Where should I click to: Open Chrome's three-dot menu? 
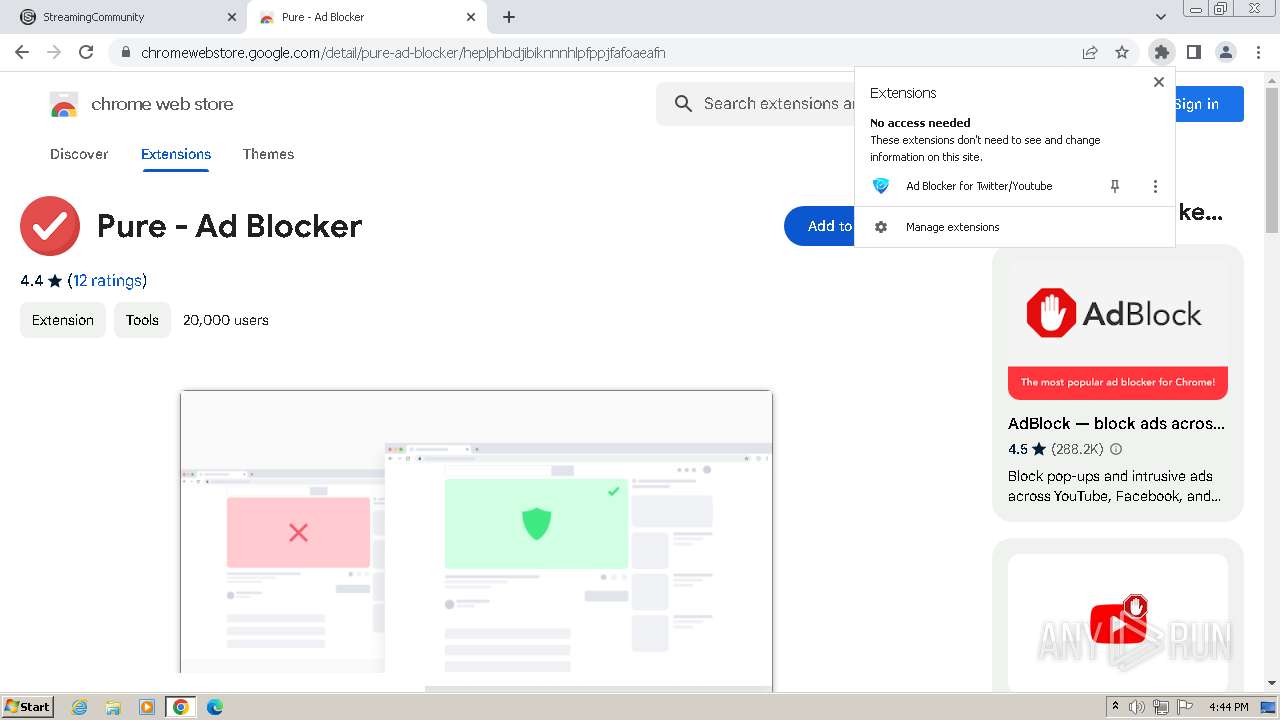coord(1257,52)
